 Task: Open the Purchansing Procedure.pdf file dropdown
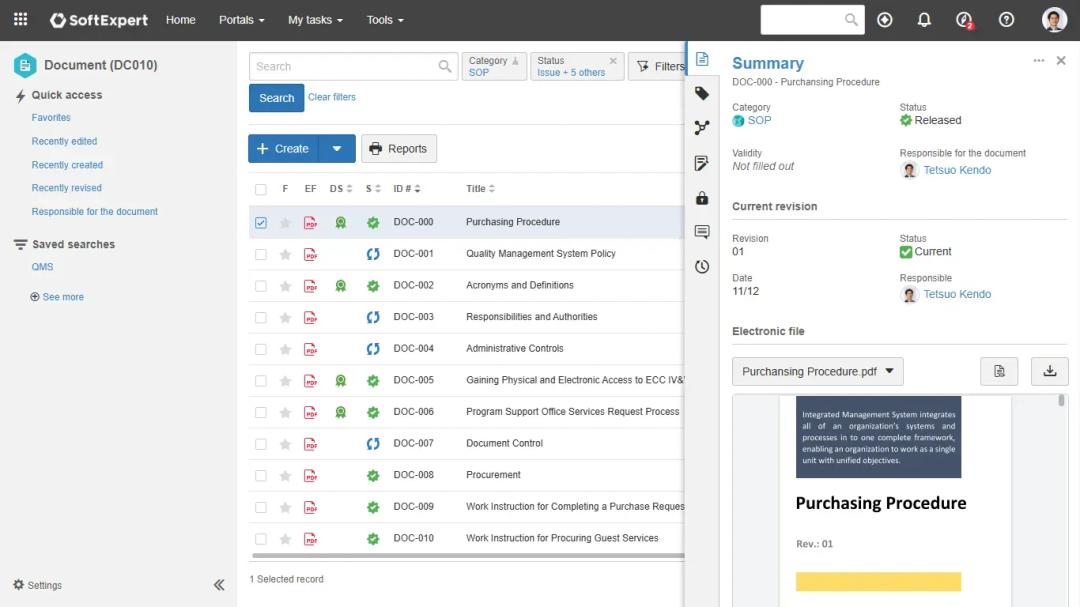(817, 371)
